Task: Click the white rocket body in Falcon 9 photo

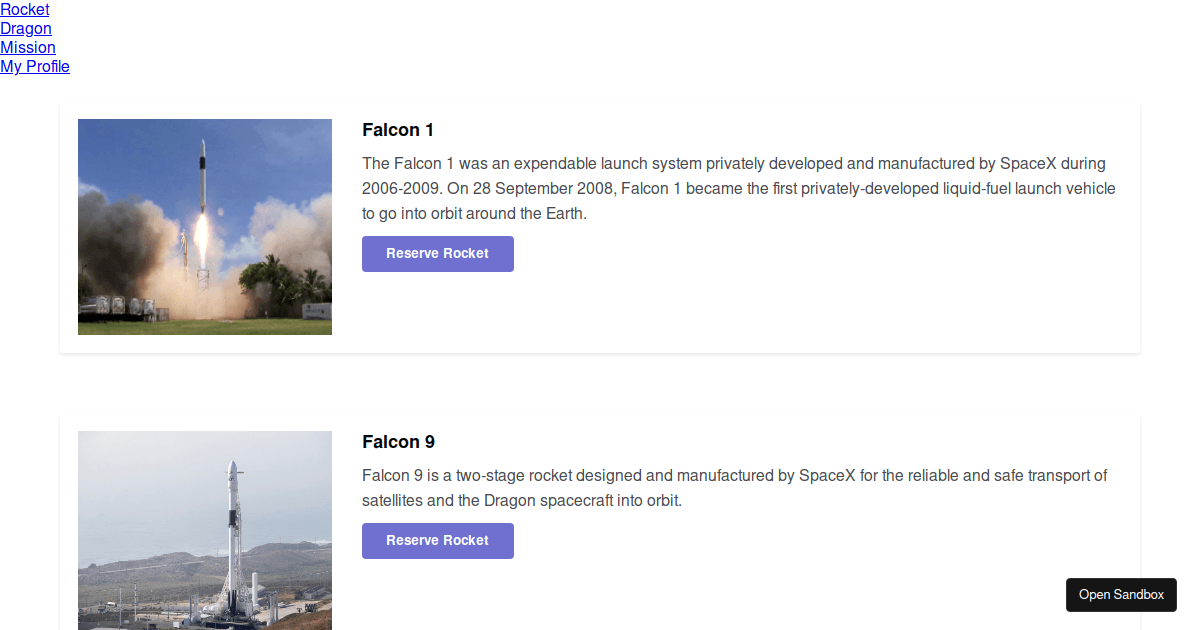Action: 232,540
